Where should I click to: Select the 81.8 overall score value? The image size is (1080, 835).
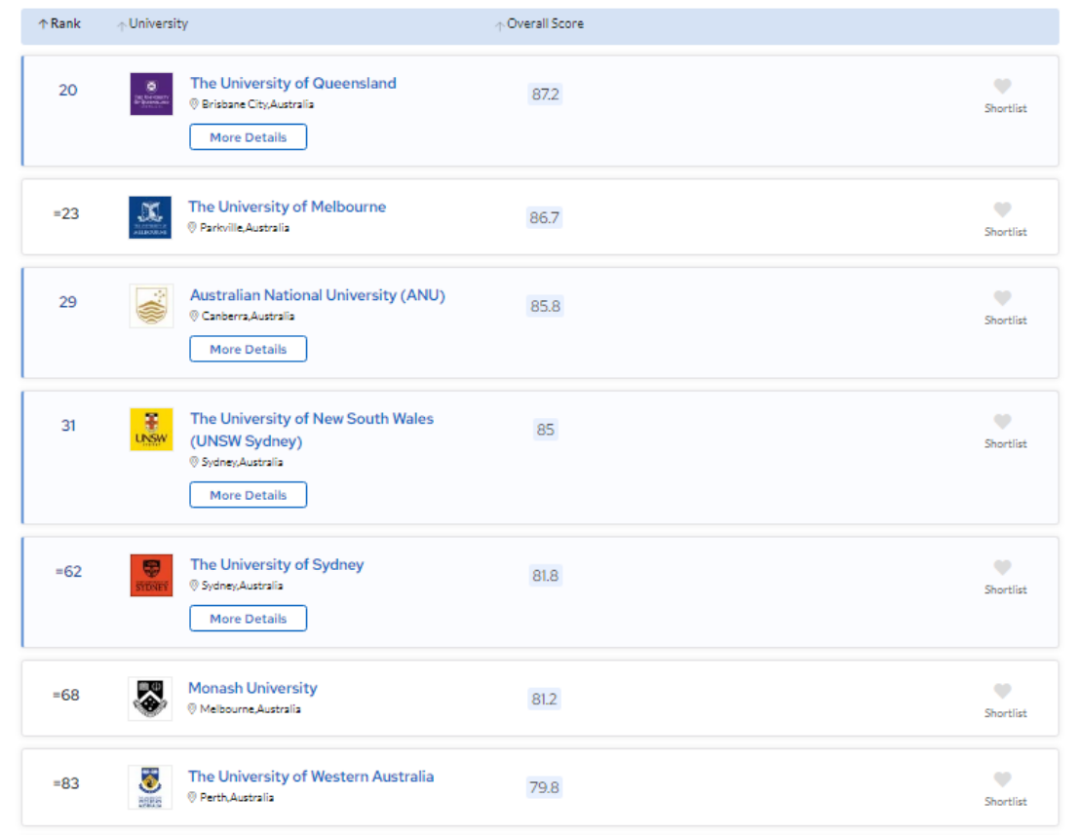pyautogui.click(x=546, y=575)
